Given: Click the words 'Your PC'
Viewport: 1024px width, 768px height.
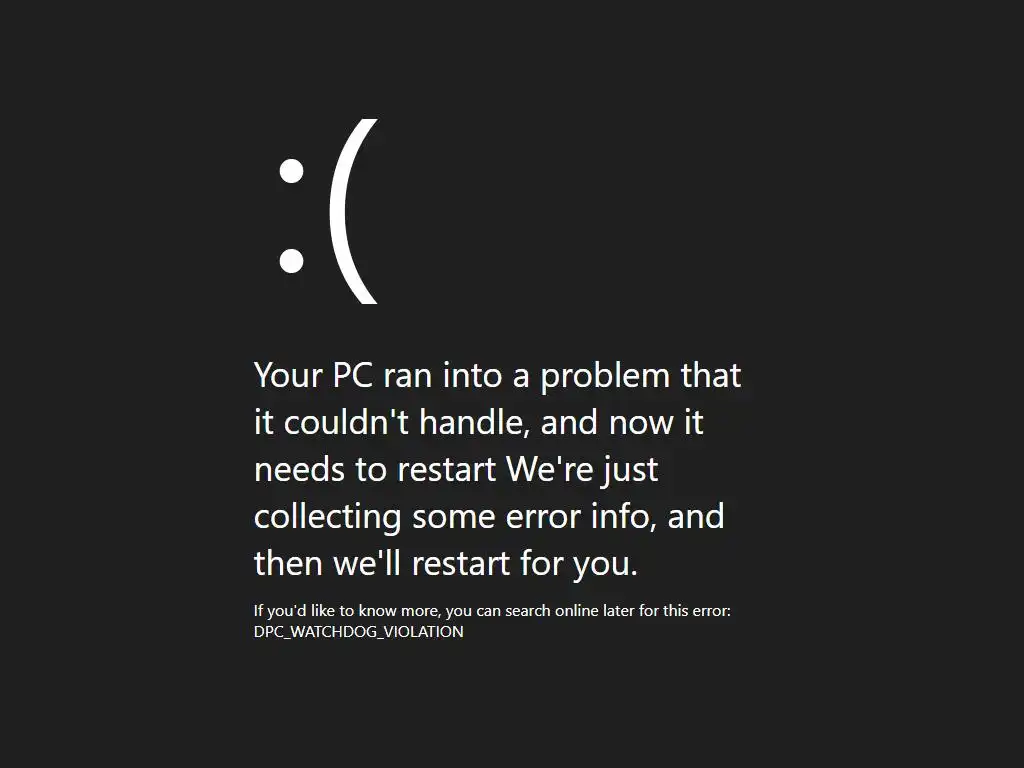Looking at the screenshot, I should (x=313, y=376).
